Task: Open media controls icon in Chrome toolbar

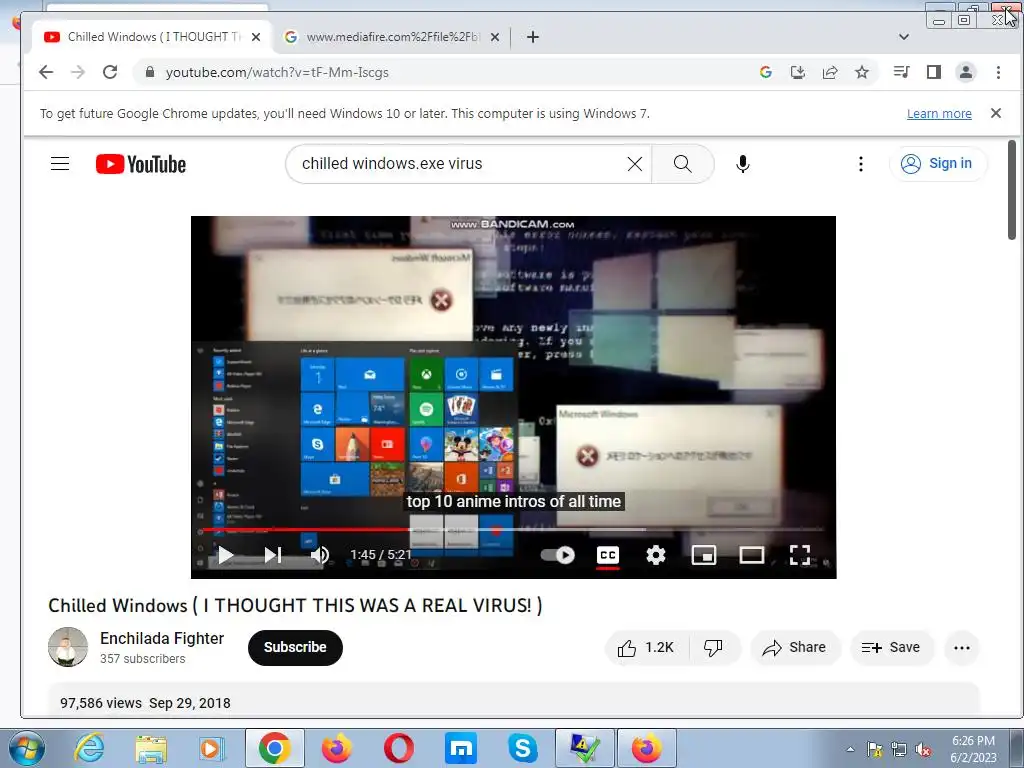Action: tap(901, 72)
